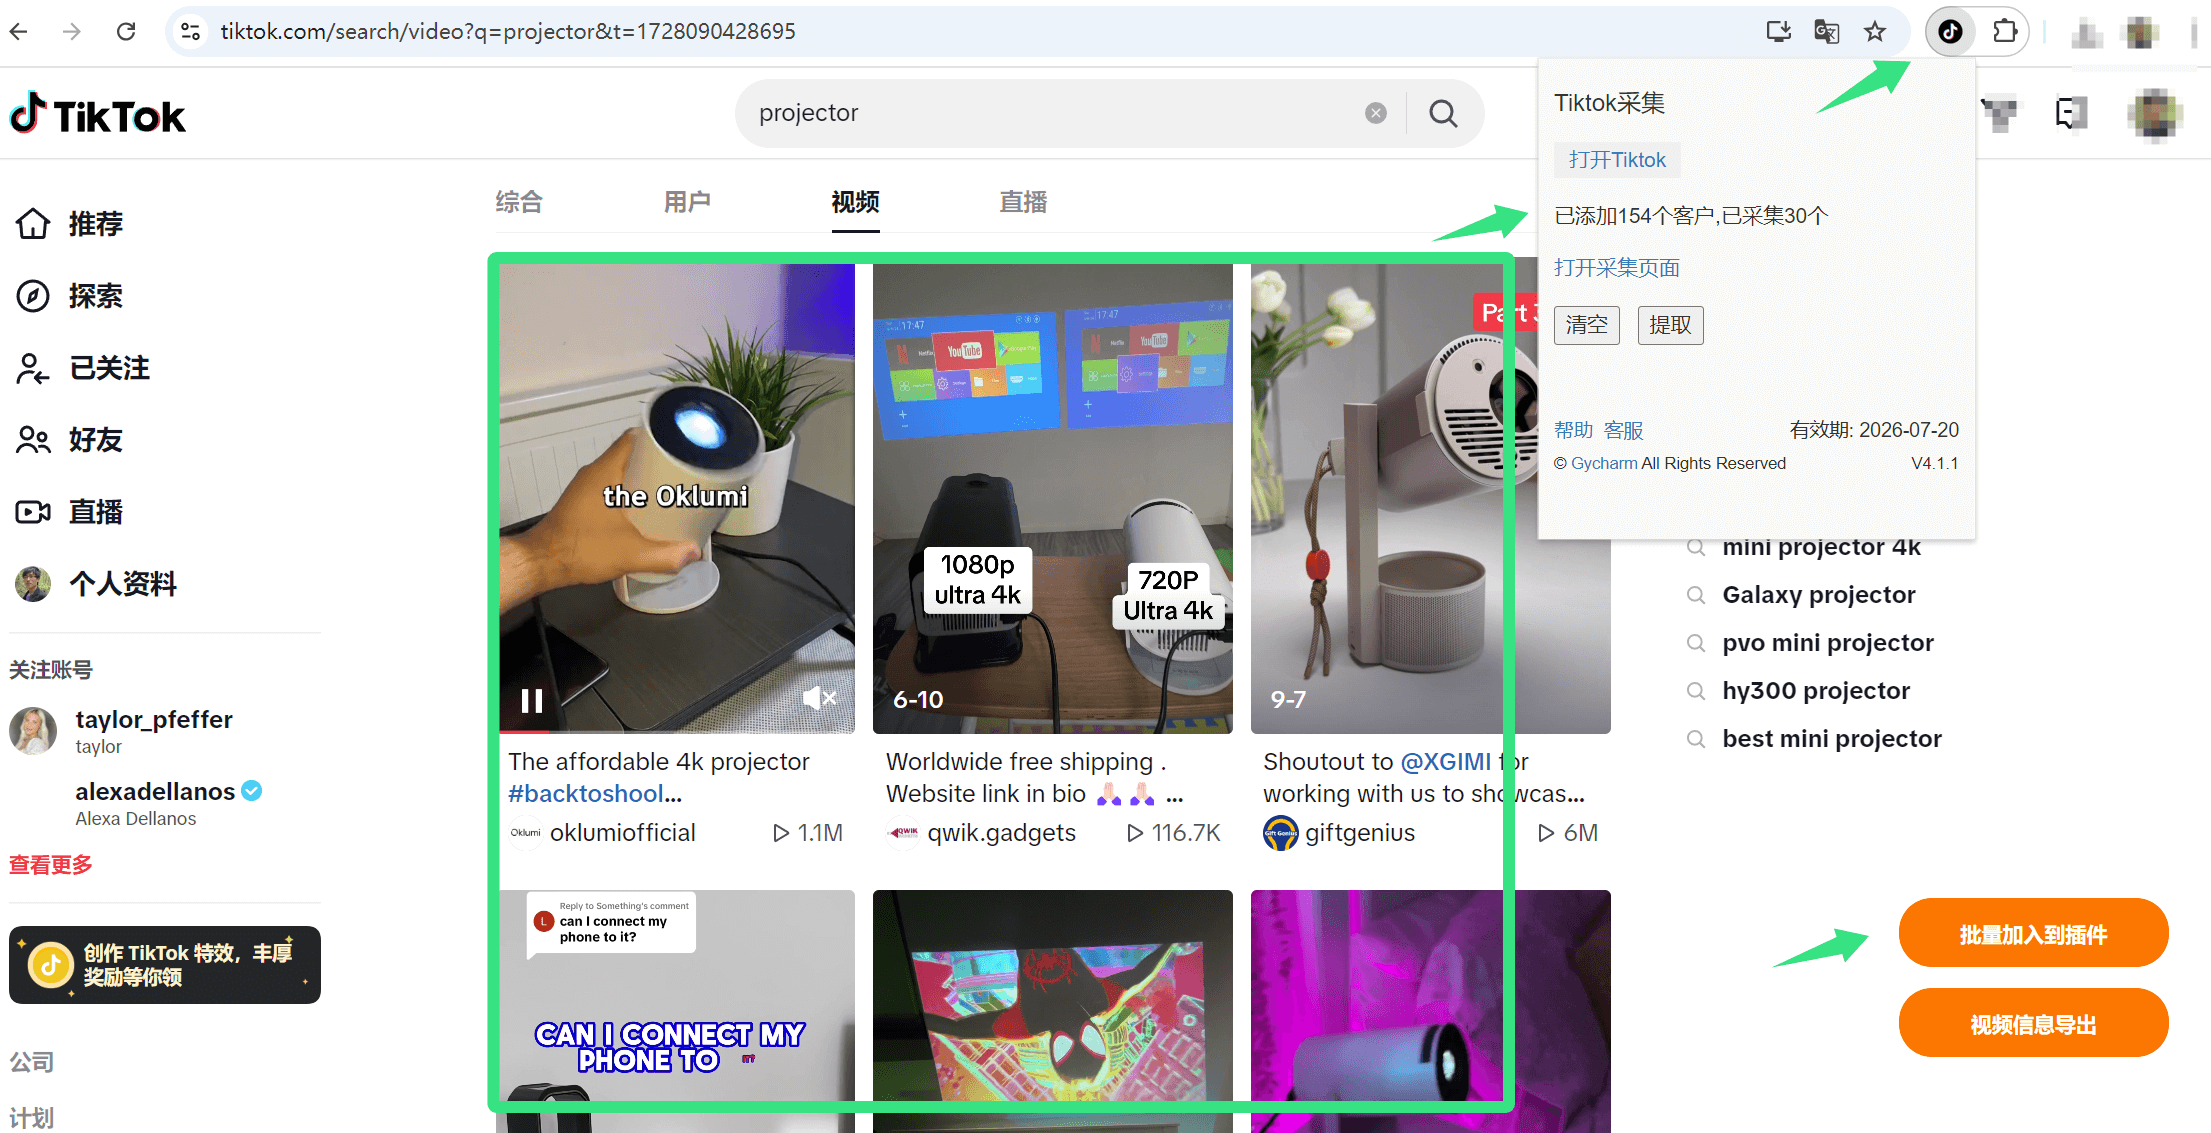The width and height of the screenshot is (2211, 1133).
Task: Switch to the 直播 results tab
Action: pos(1023,202)
